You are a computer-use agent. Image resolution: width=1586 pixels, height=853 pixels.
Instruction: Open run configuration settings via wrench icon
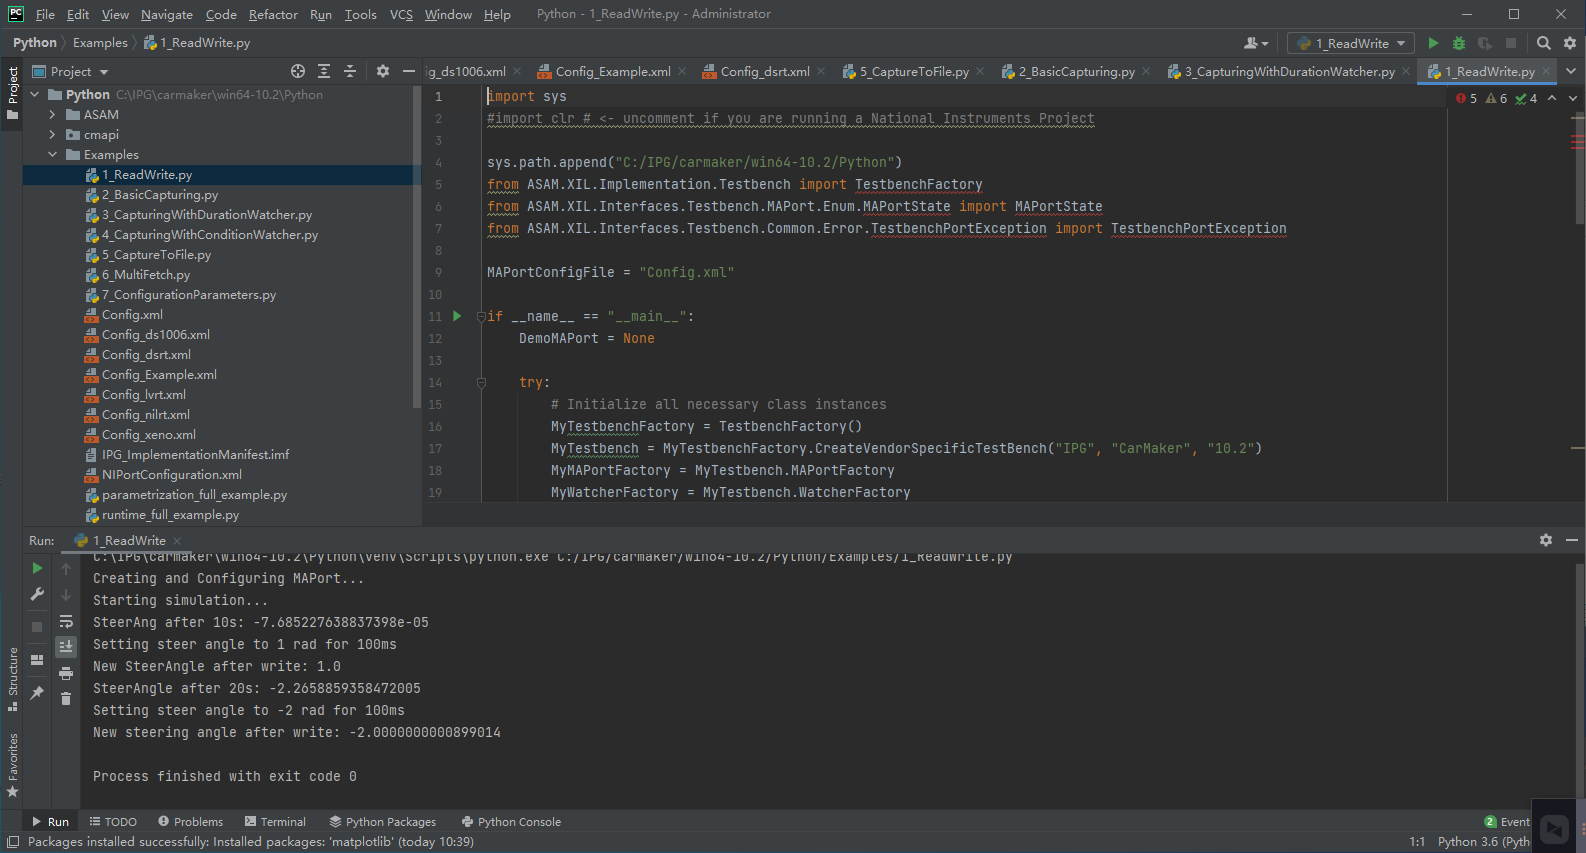pyautogui.click(x=37, y=594)
